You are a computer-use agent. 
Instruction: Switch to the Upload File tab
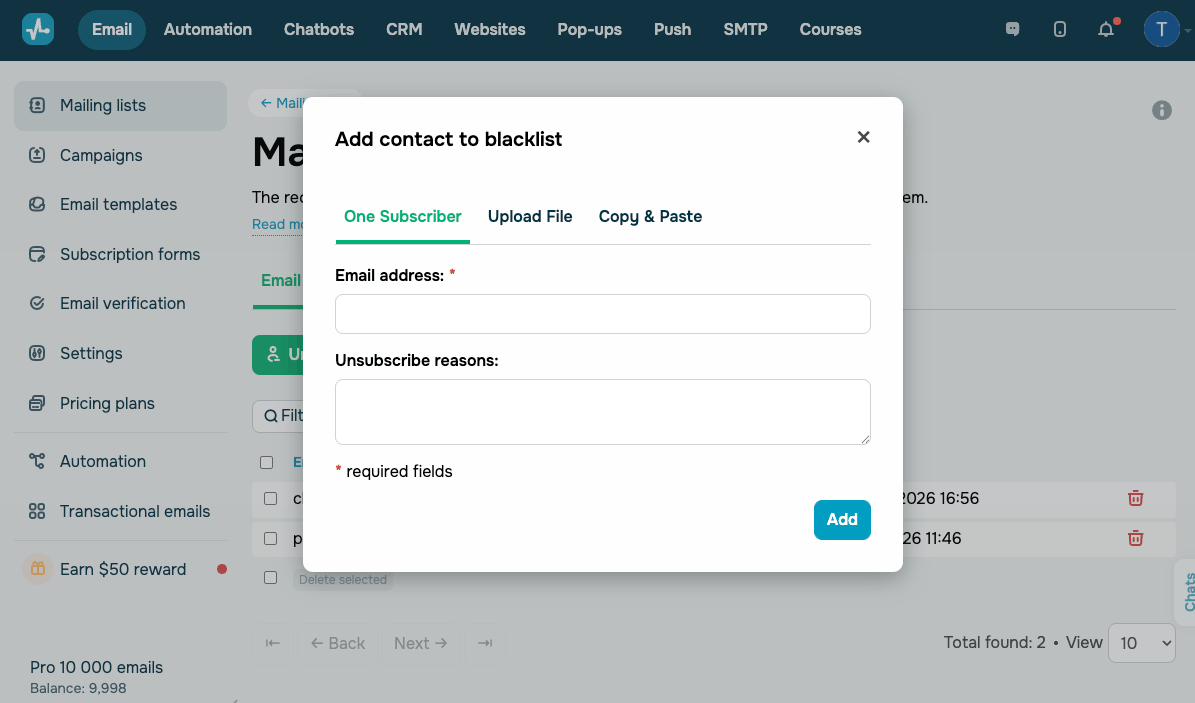530,216
